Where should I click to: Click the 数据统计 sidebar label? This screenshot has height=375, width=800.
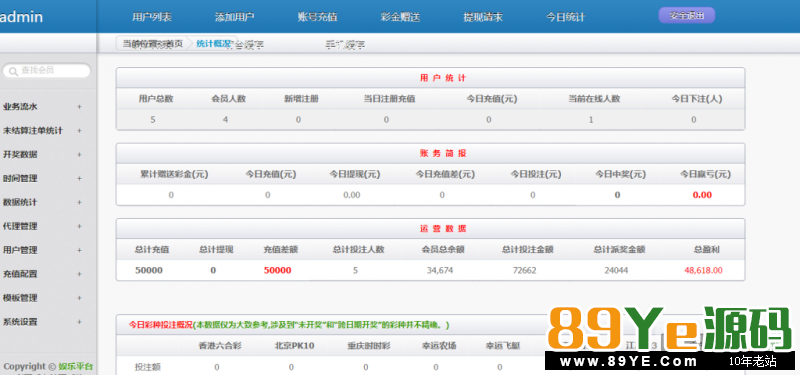pyautogui.click(x=20, y=203)
